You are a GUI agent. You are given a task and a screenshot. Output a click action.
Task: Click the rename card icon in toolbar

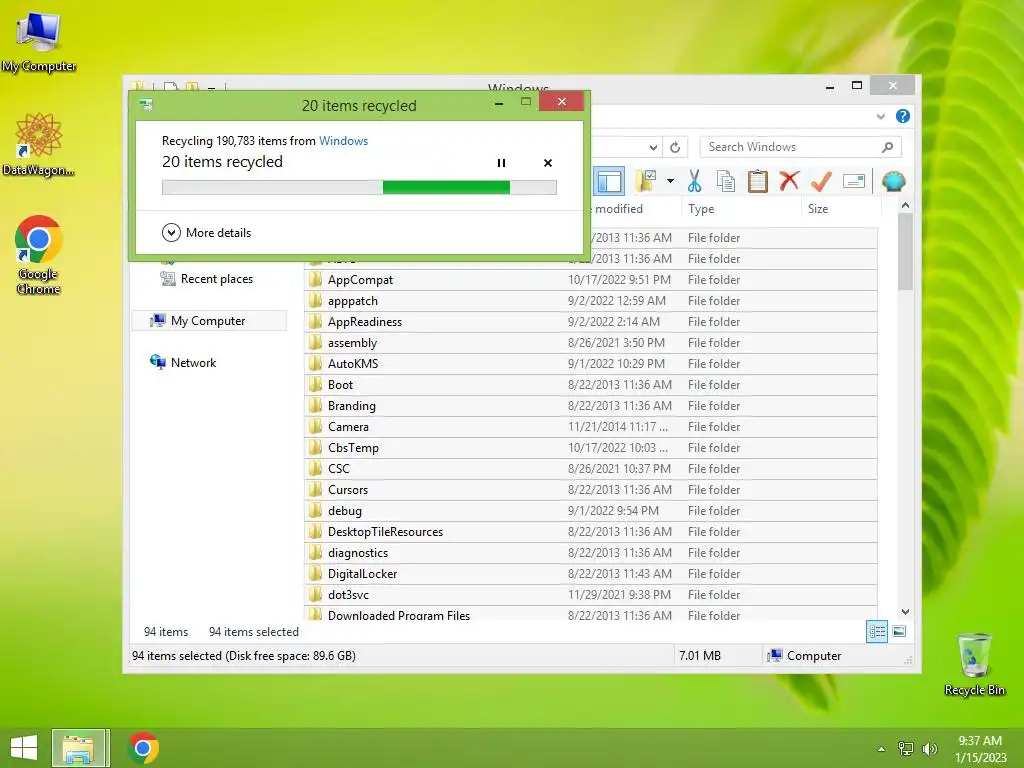tap(854, 181)
